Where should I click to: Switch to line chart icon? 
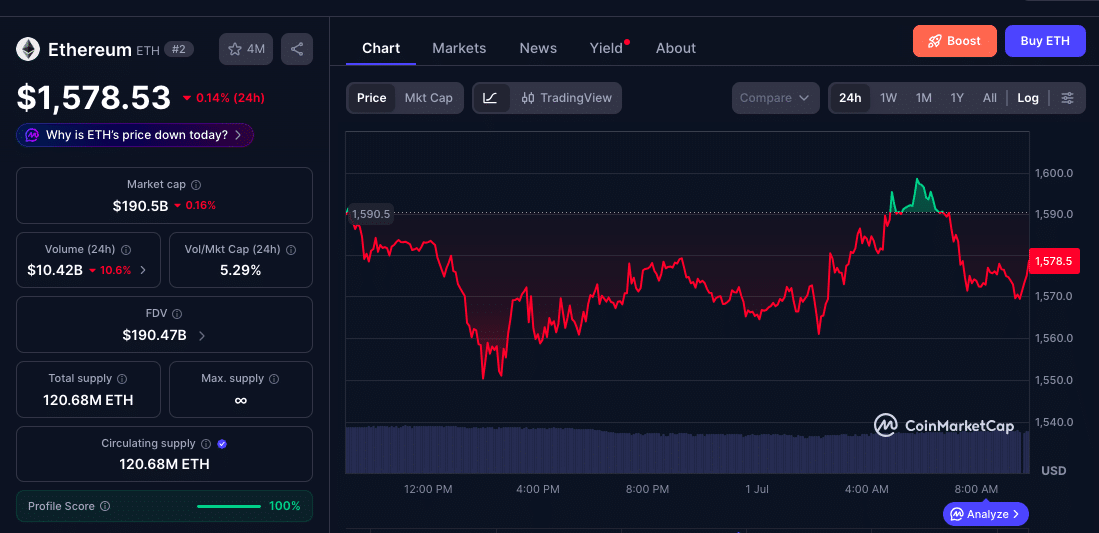(491, 98)
